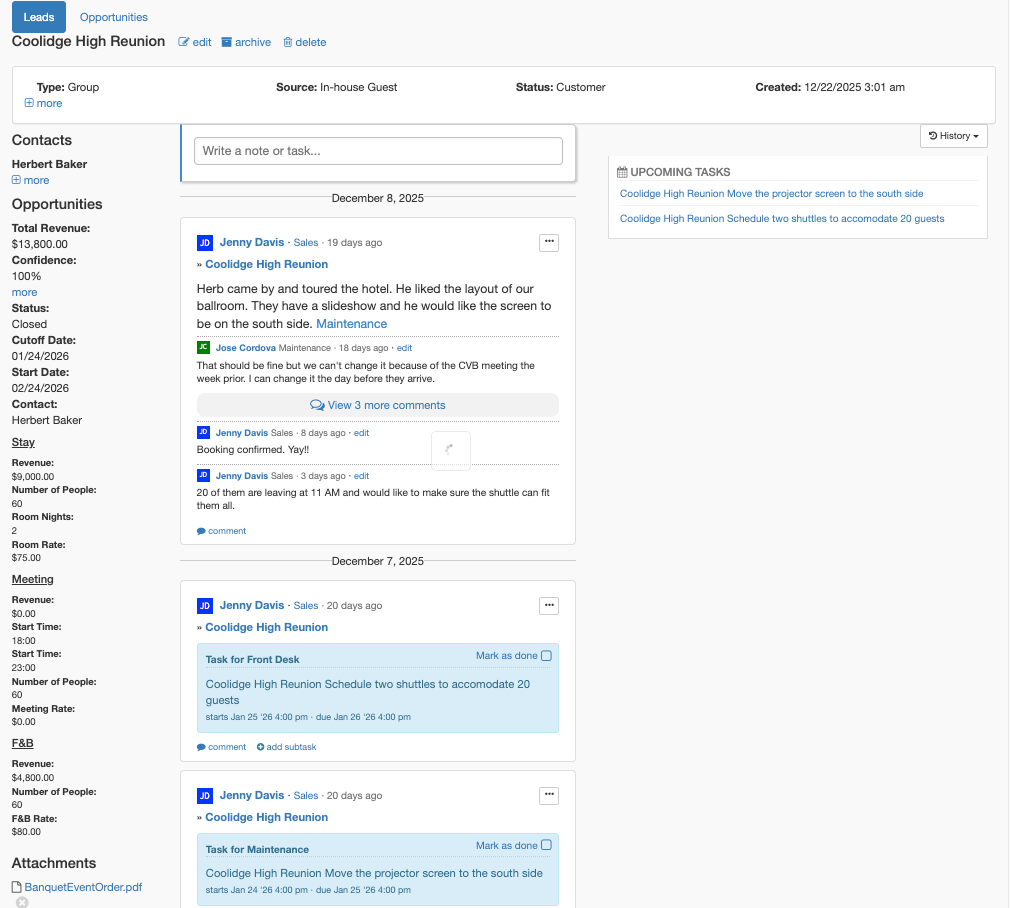The image size is (1010, 908).
Task: Open the Stay section heading
Action: pyautogui.click(x=23, y=442)
